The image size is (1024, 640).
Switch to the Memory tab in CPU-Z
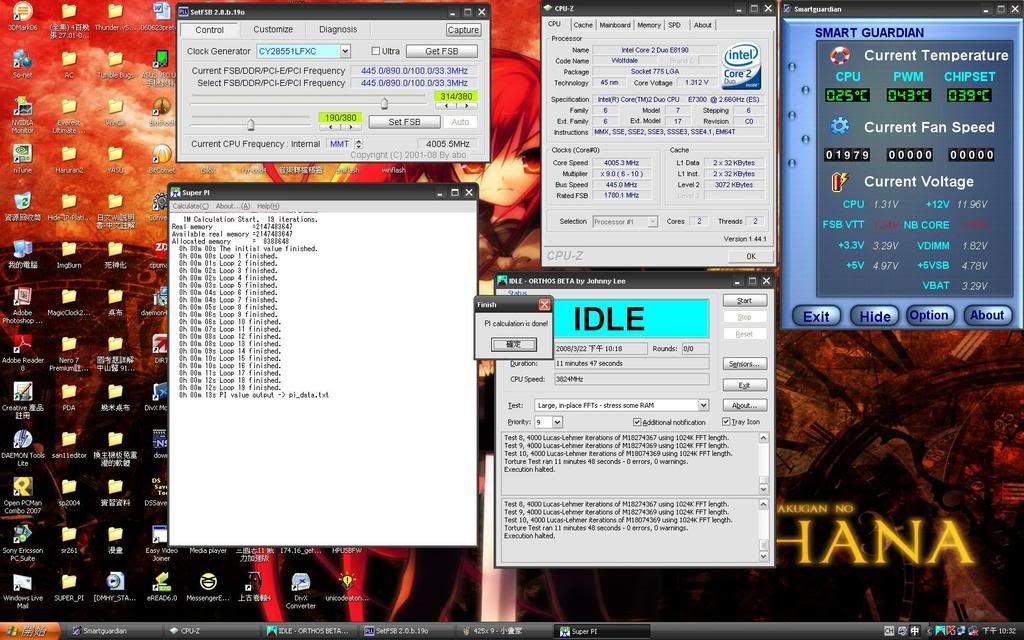(x=649, y=25)
